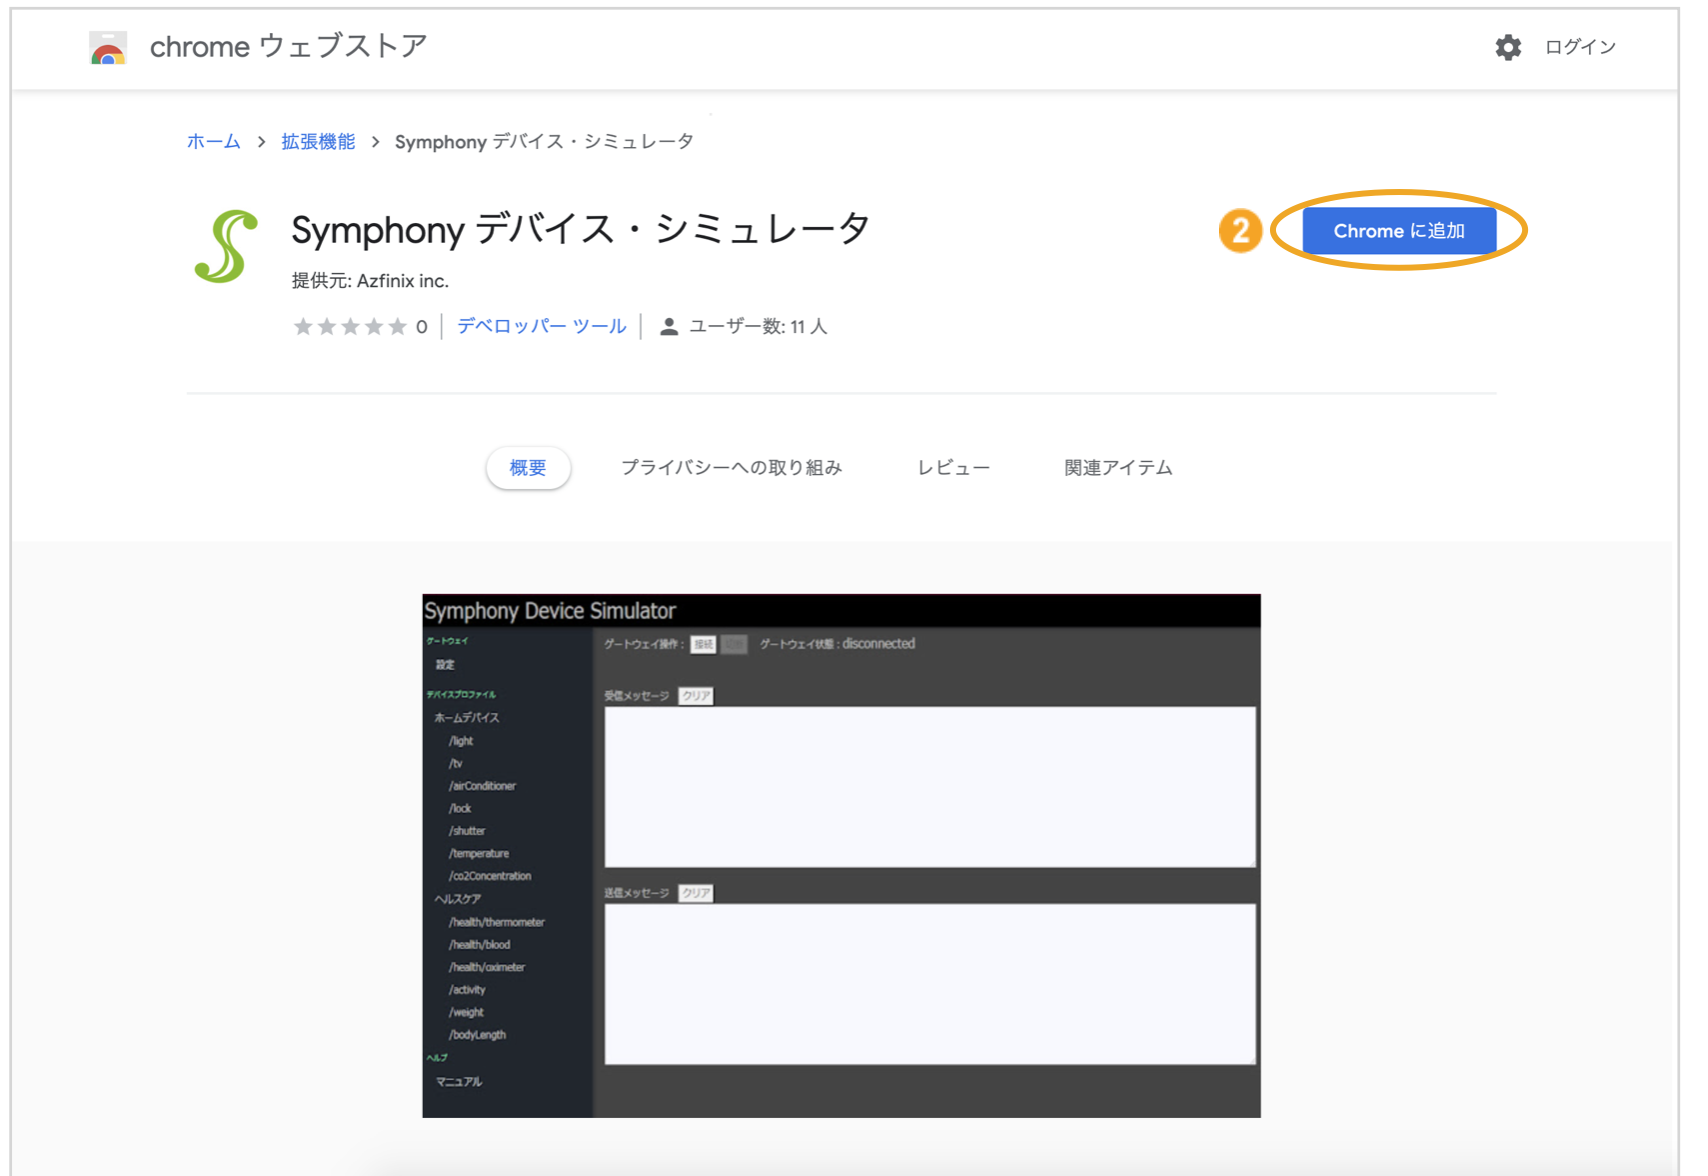
Task: Click the Symphony green S extension icon
Action: [x=226, y=246]
